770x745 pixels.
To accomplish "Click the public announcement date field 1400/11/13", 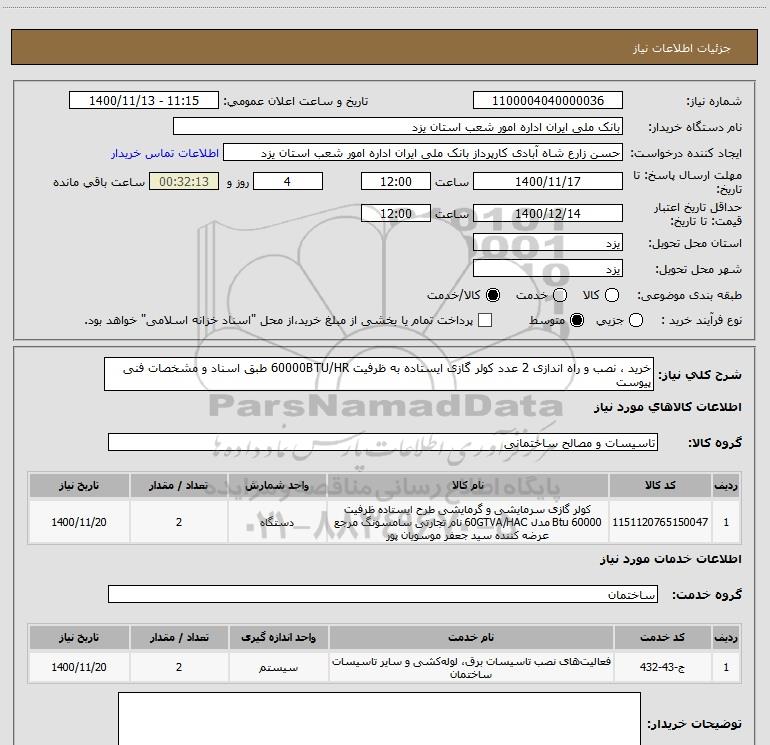I will point(144,101).
